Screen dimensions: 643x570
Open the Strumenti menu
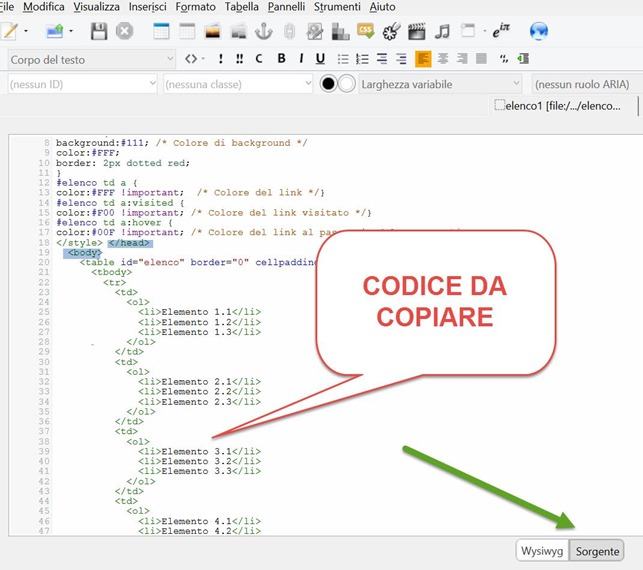(337, 7)
